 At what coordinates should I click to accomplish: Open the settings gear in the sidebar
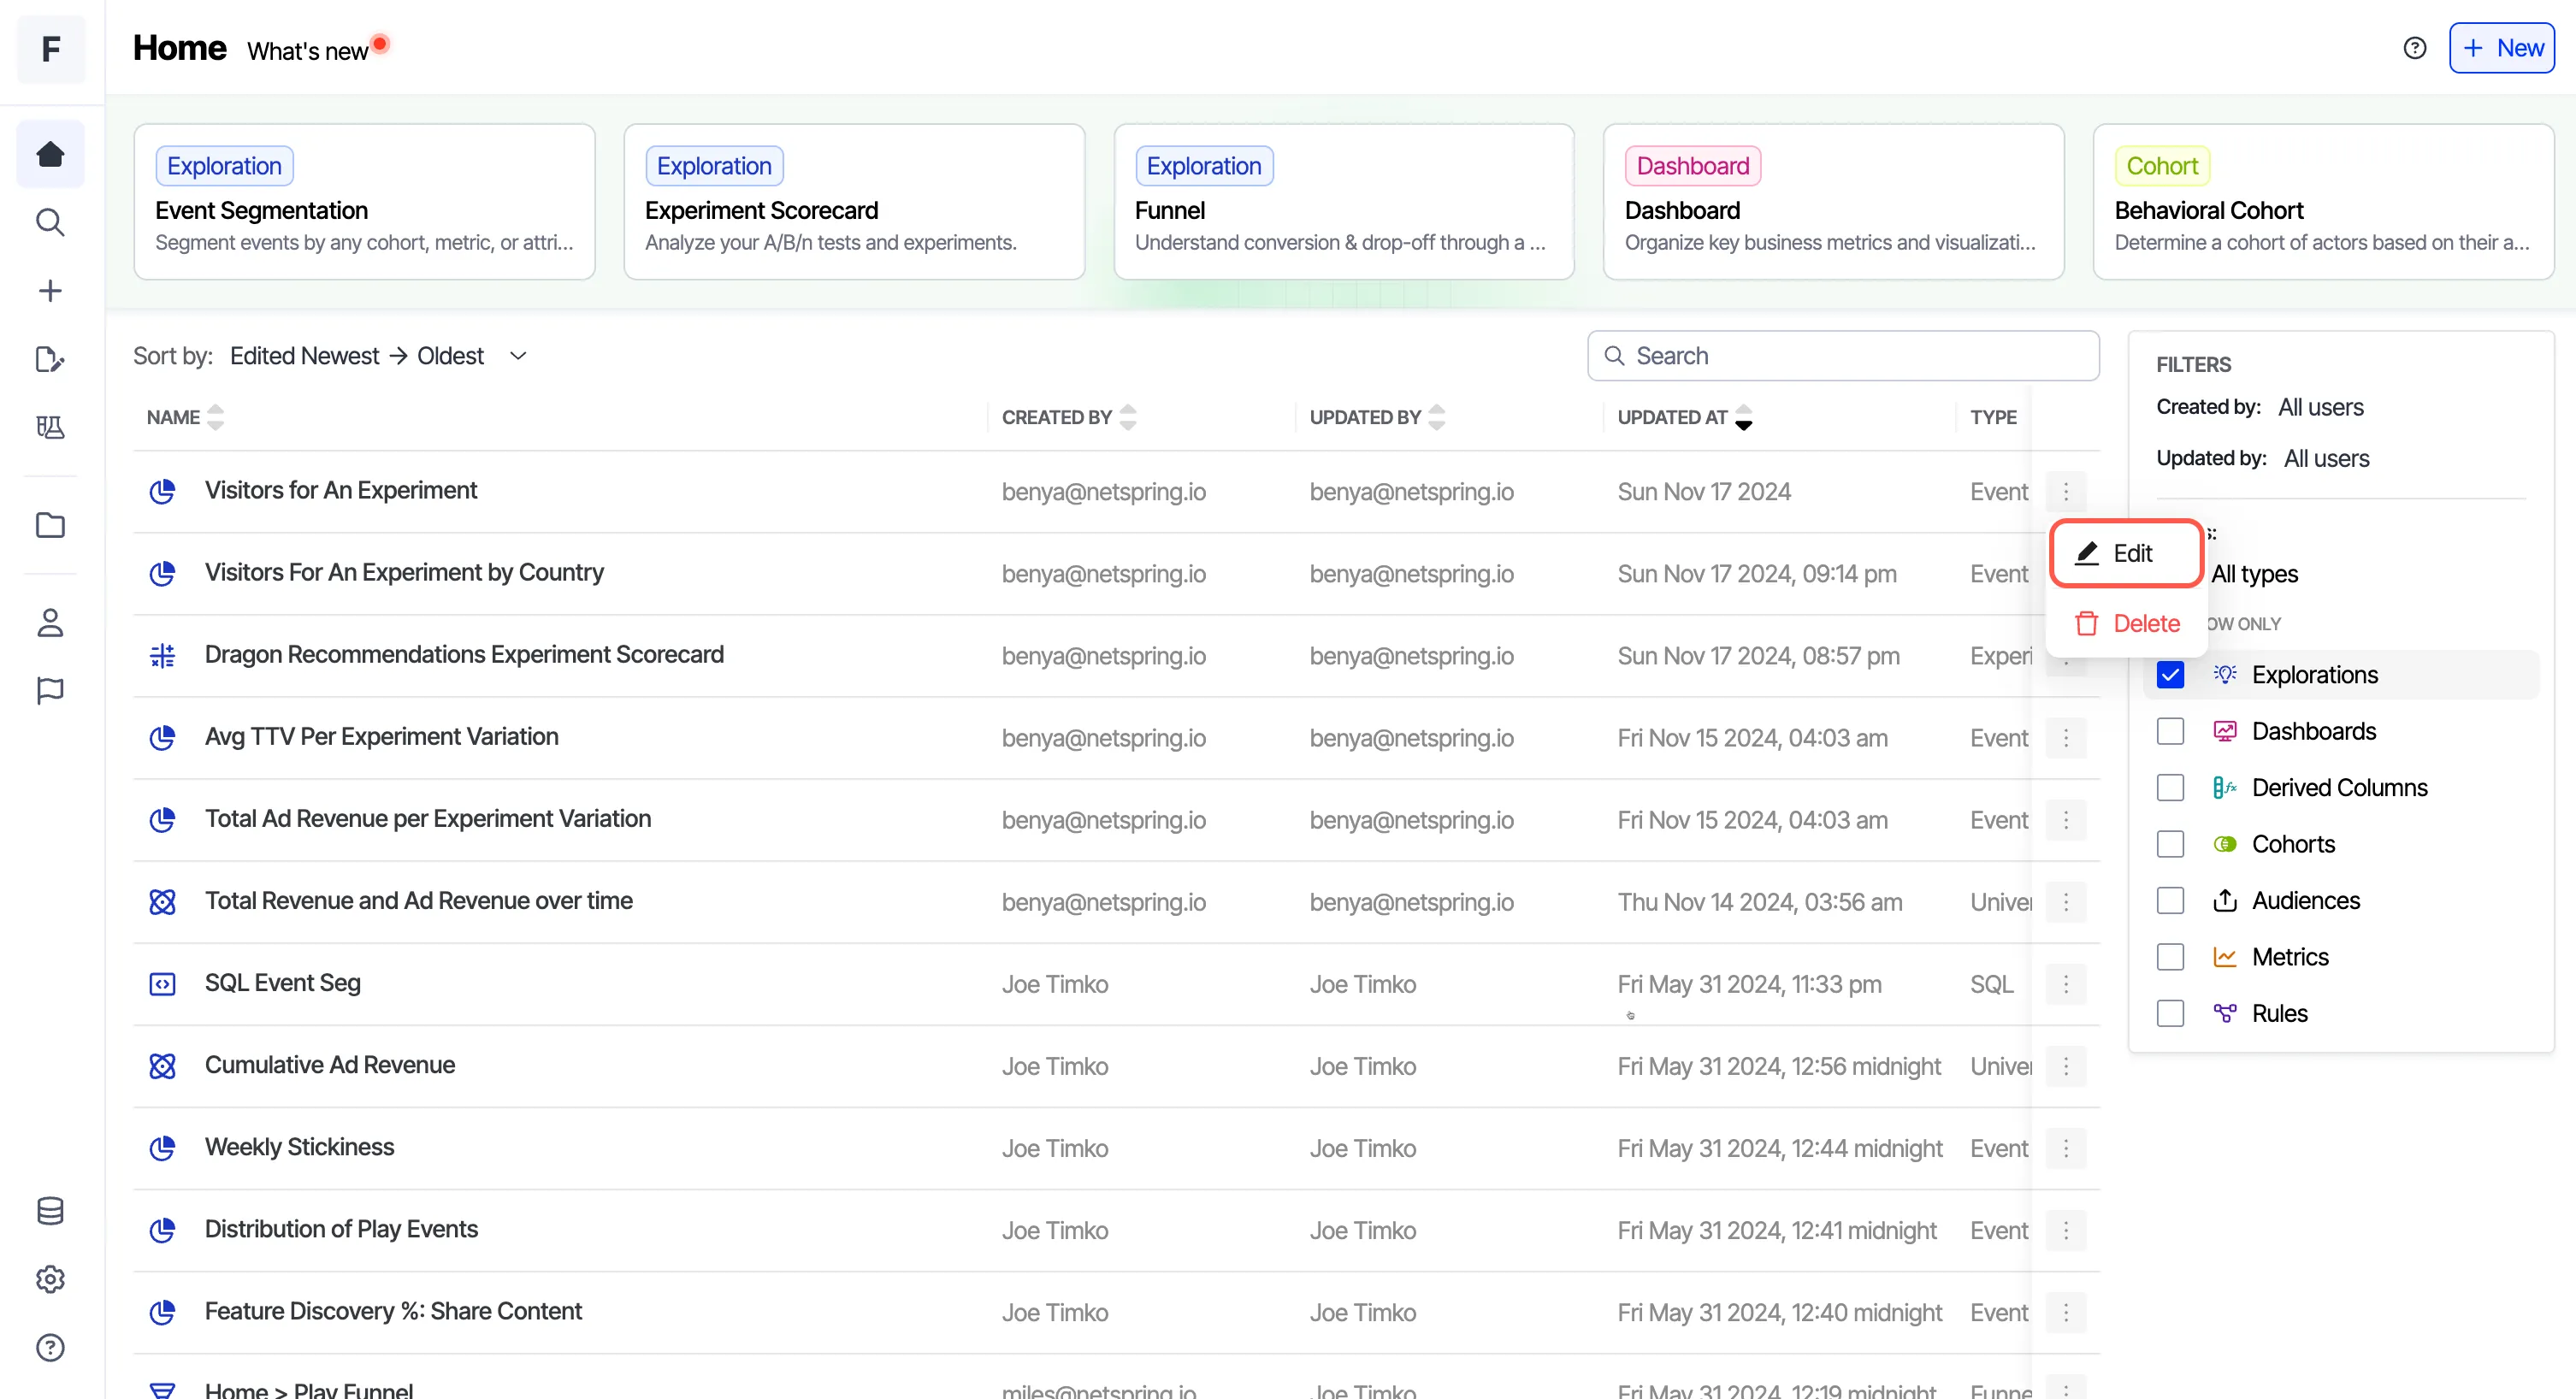point(50,1279)
